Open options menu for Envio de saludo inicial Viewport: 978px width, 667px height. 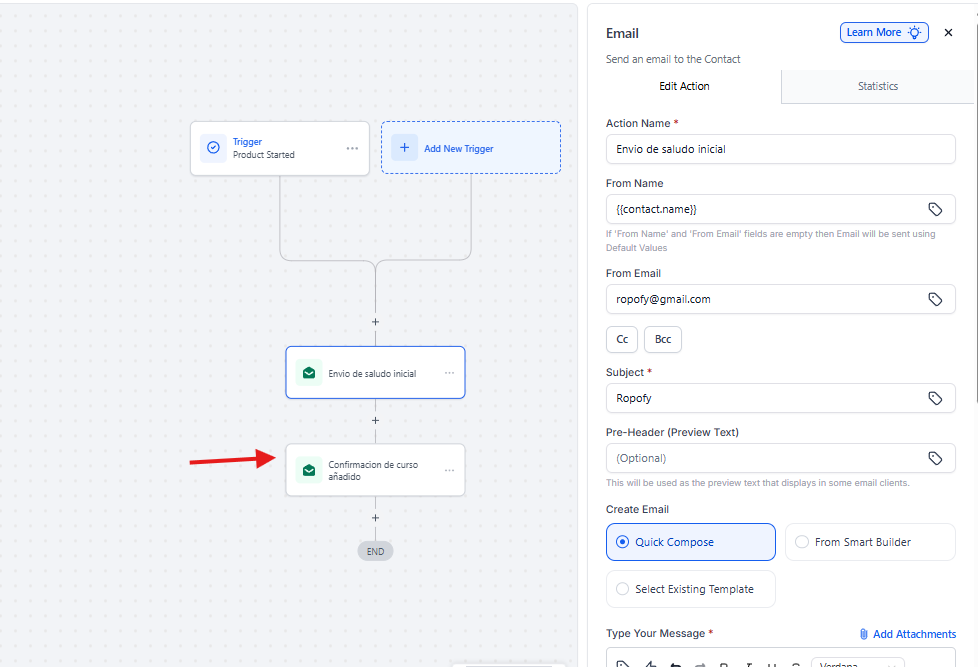coord(449,373)
